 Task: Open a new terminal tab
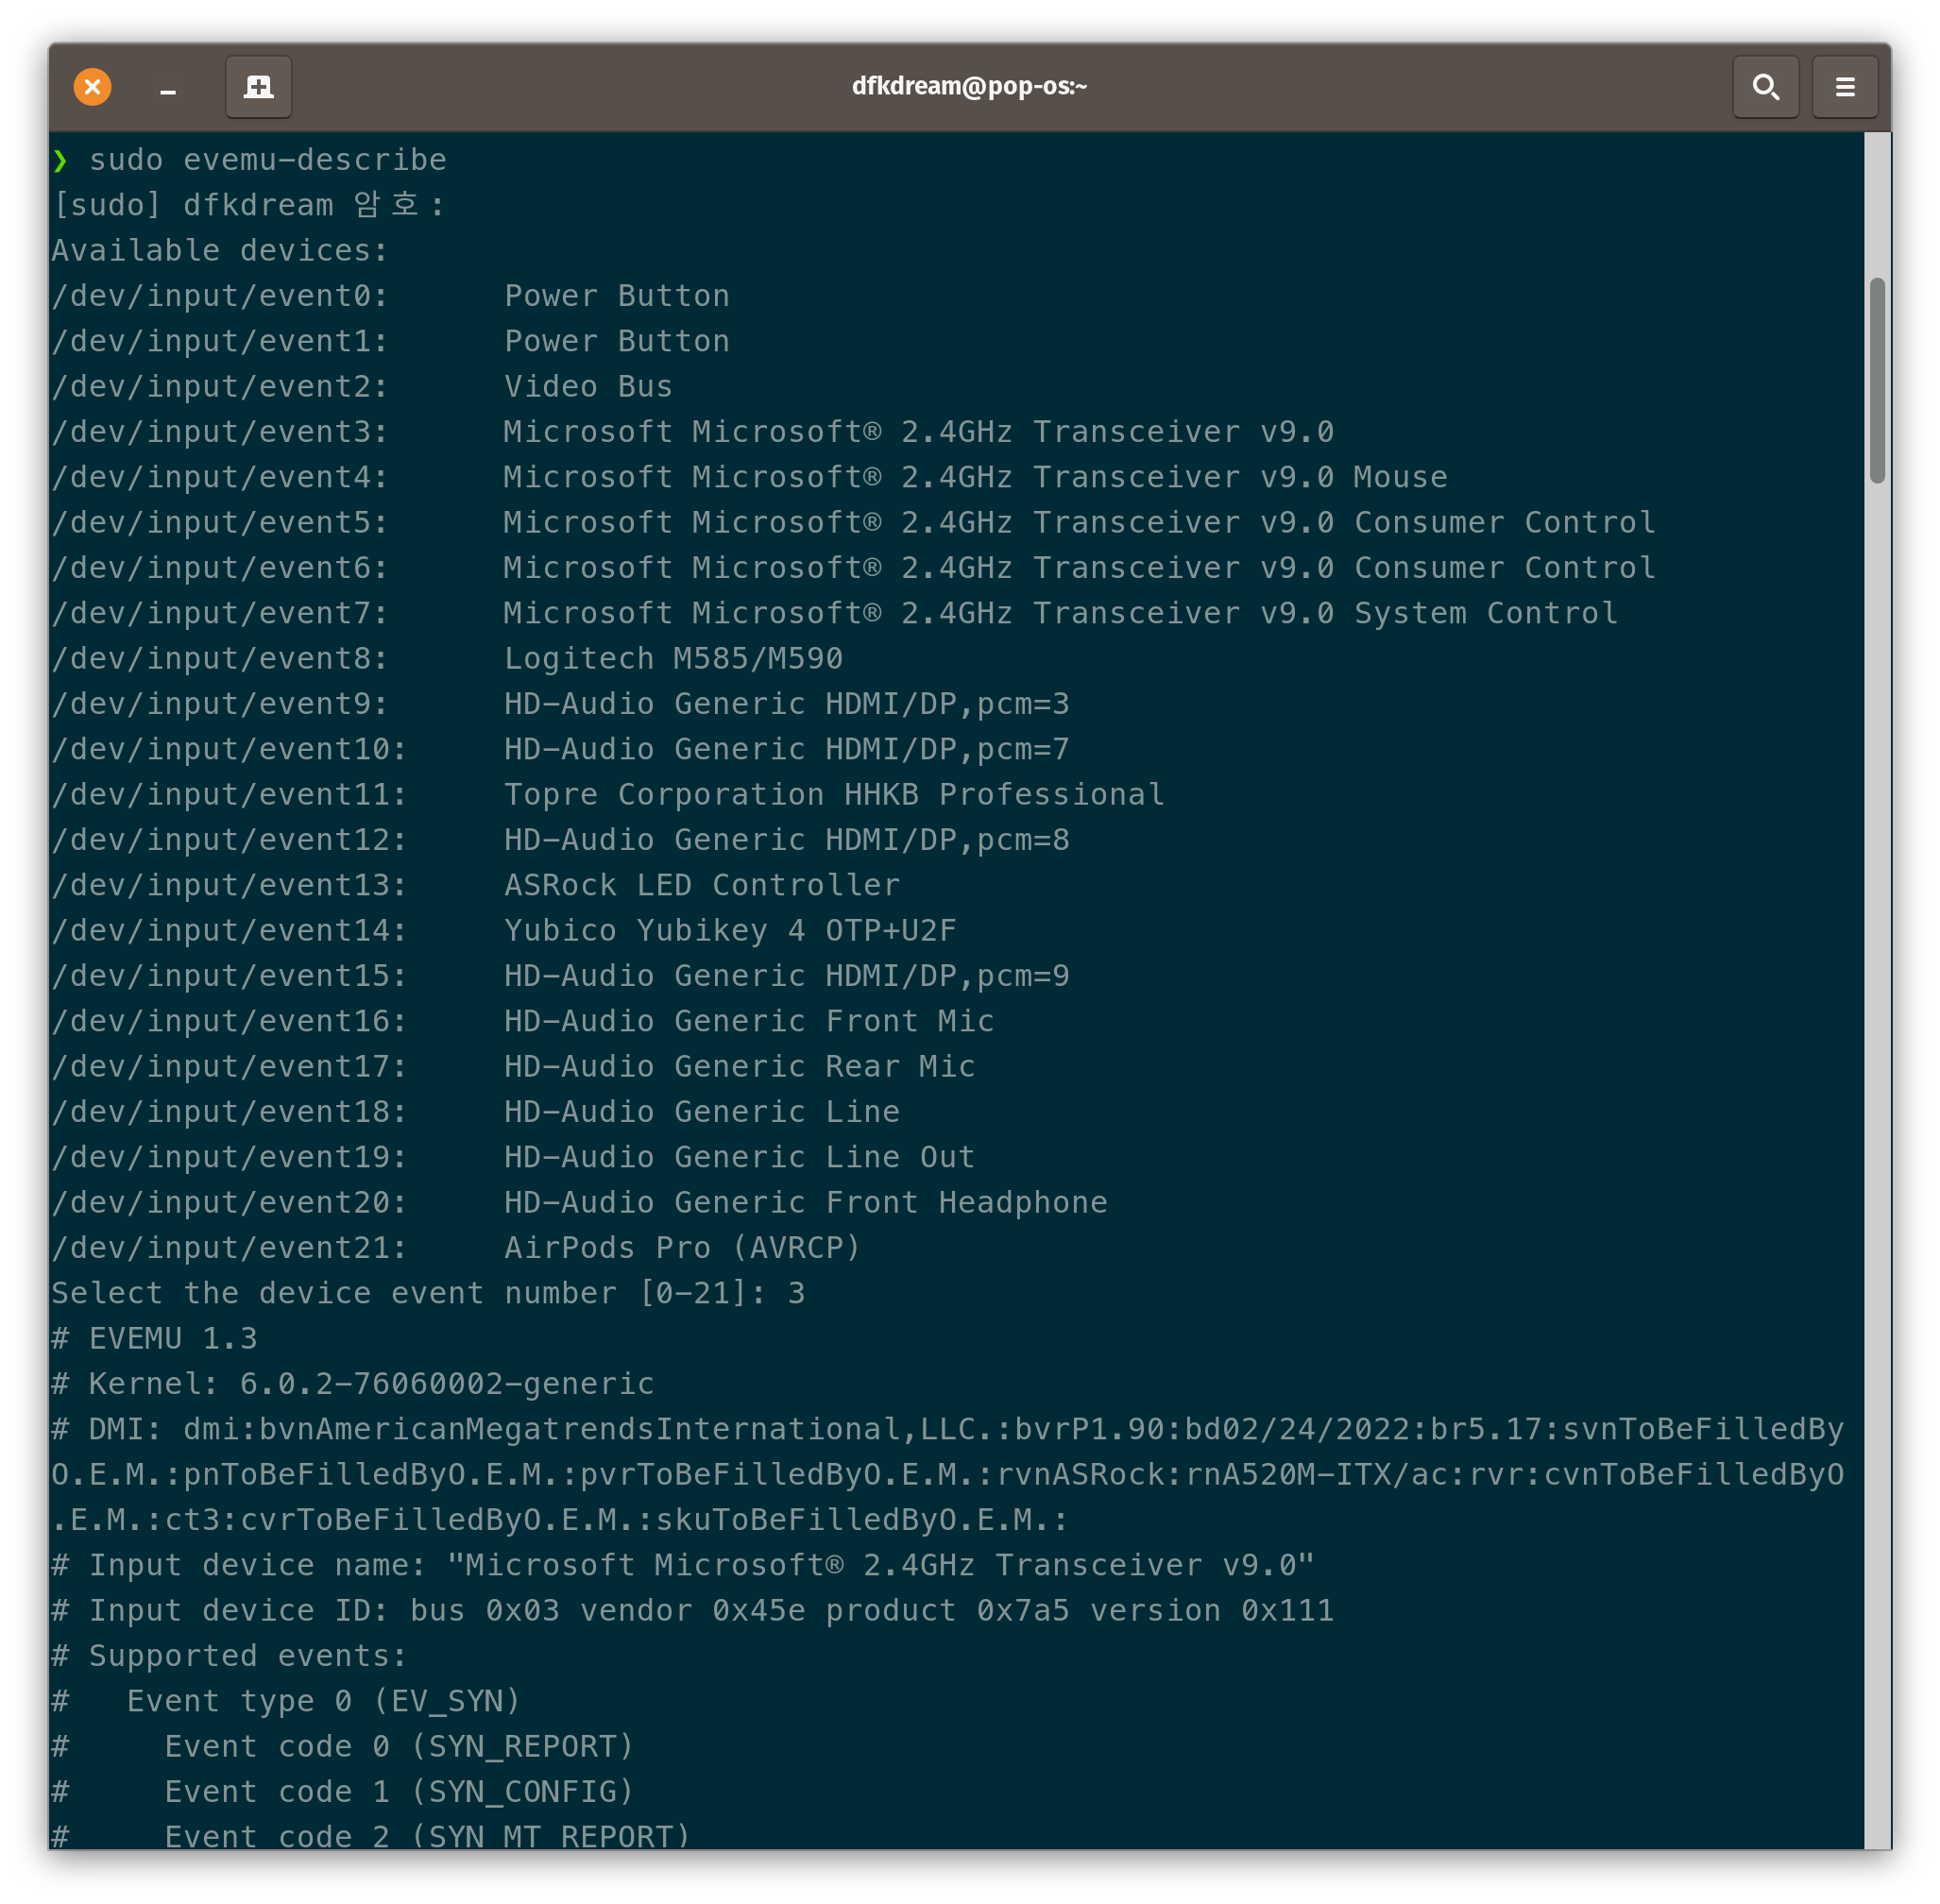pyautogui.click(x=258, y=87)
